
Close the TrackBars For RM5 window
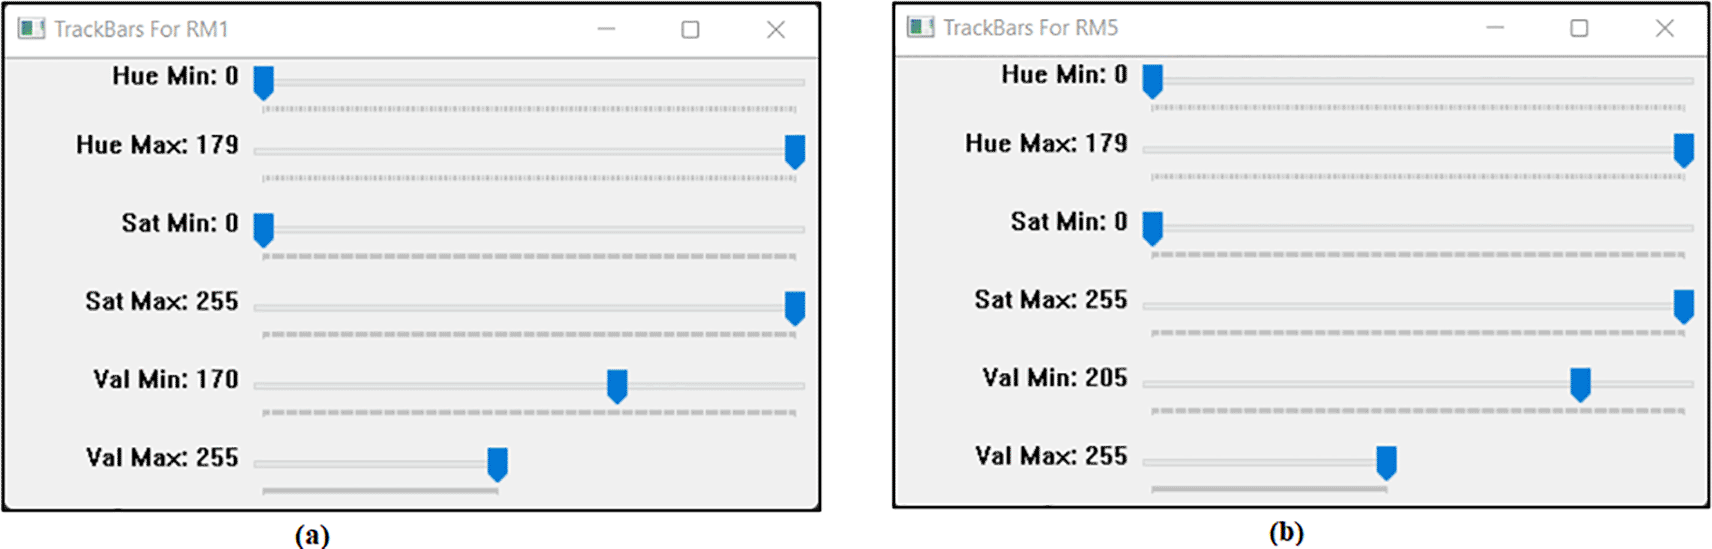coord(1665,27)
